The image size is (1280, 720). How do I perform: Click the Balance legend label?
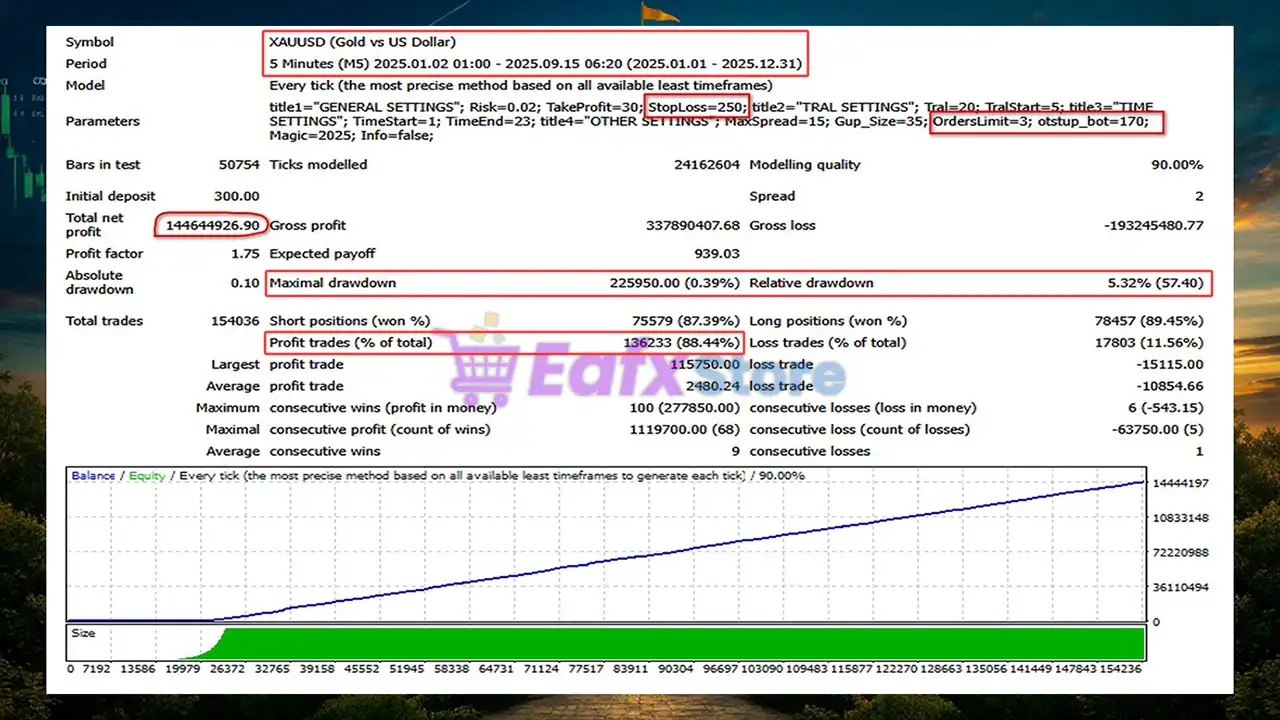click(93, 476)
